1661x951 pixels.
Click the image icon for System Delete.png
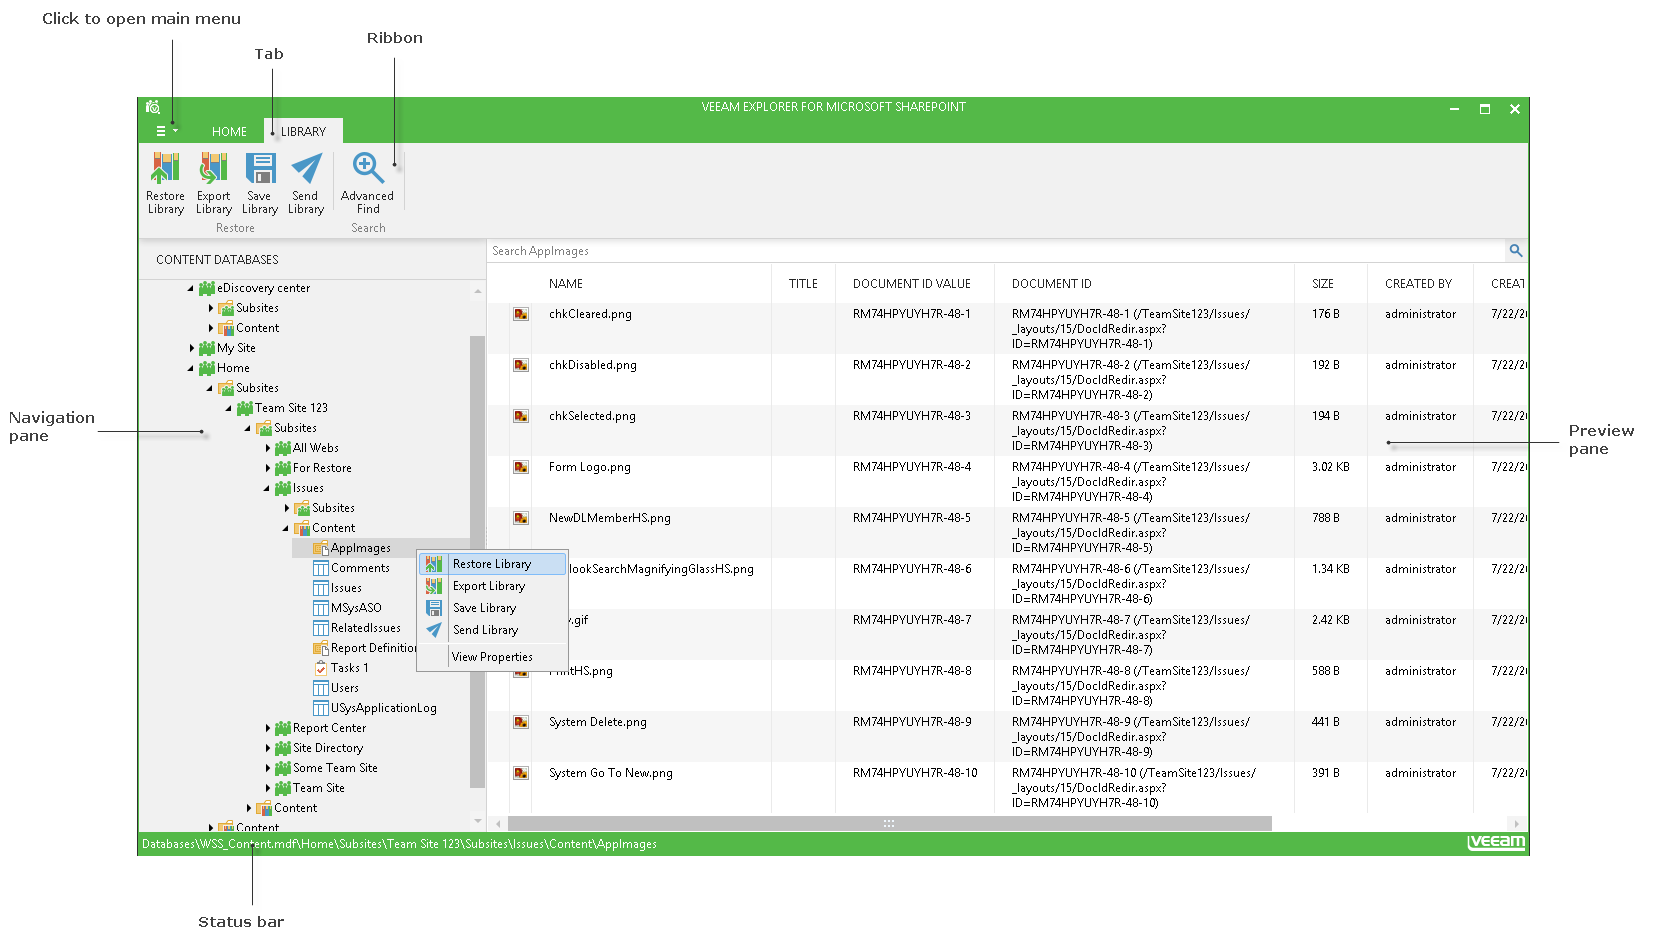521,722
